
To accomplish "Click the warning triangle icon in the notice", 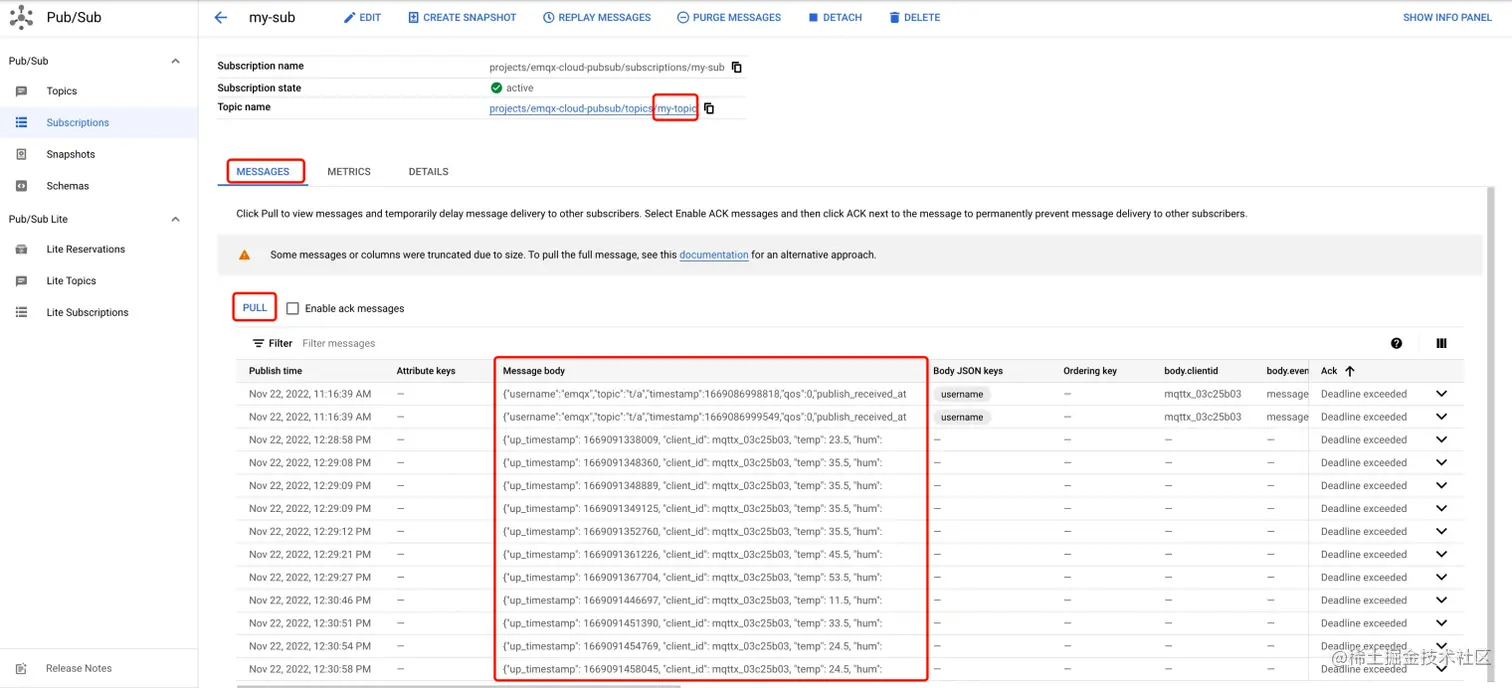I will click(244, 255).
